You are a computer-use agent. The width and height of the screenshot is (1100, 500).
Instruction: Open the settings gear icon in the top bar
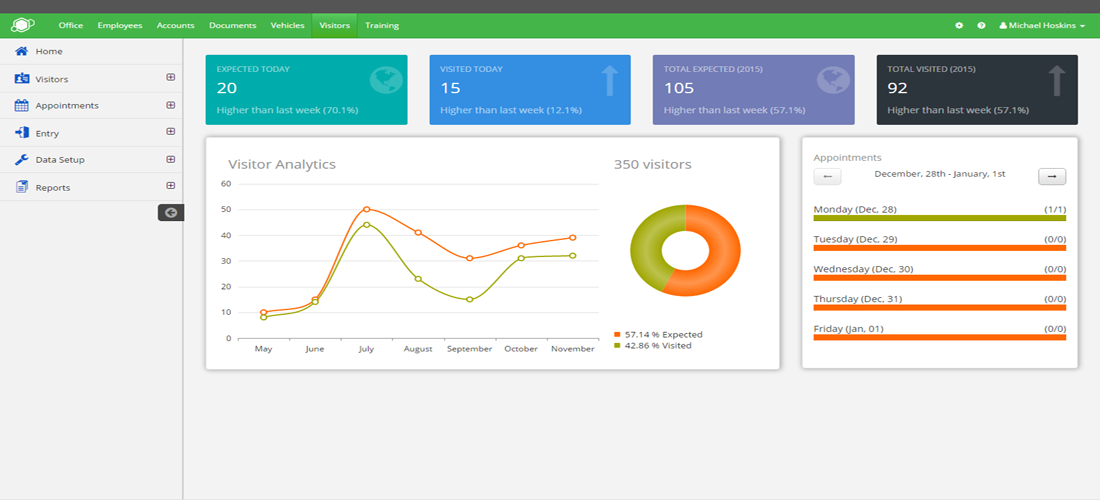click(x=959, y=25)
